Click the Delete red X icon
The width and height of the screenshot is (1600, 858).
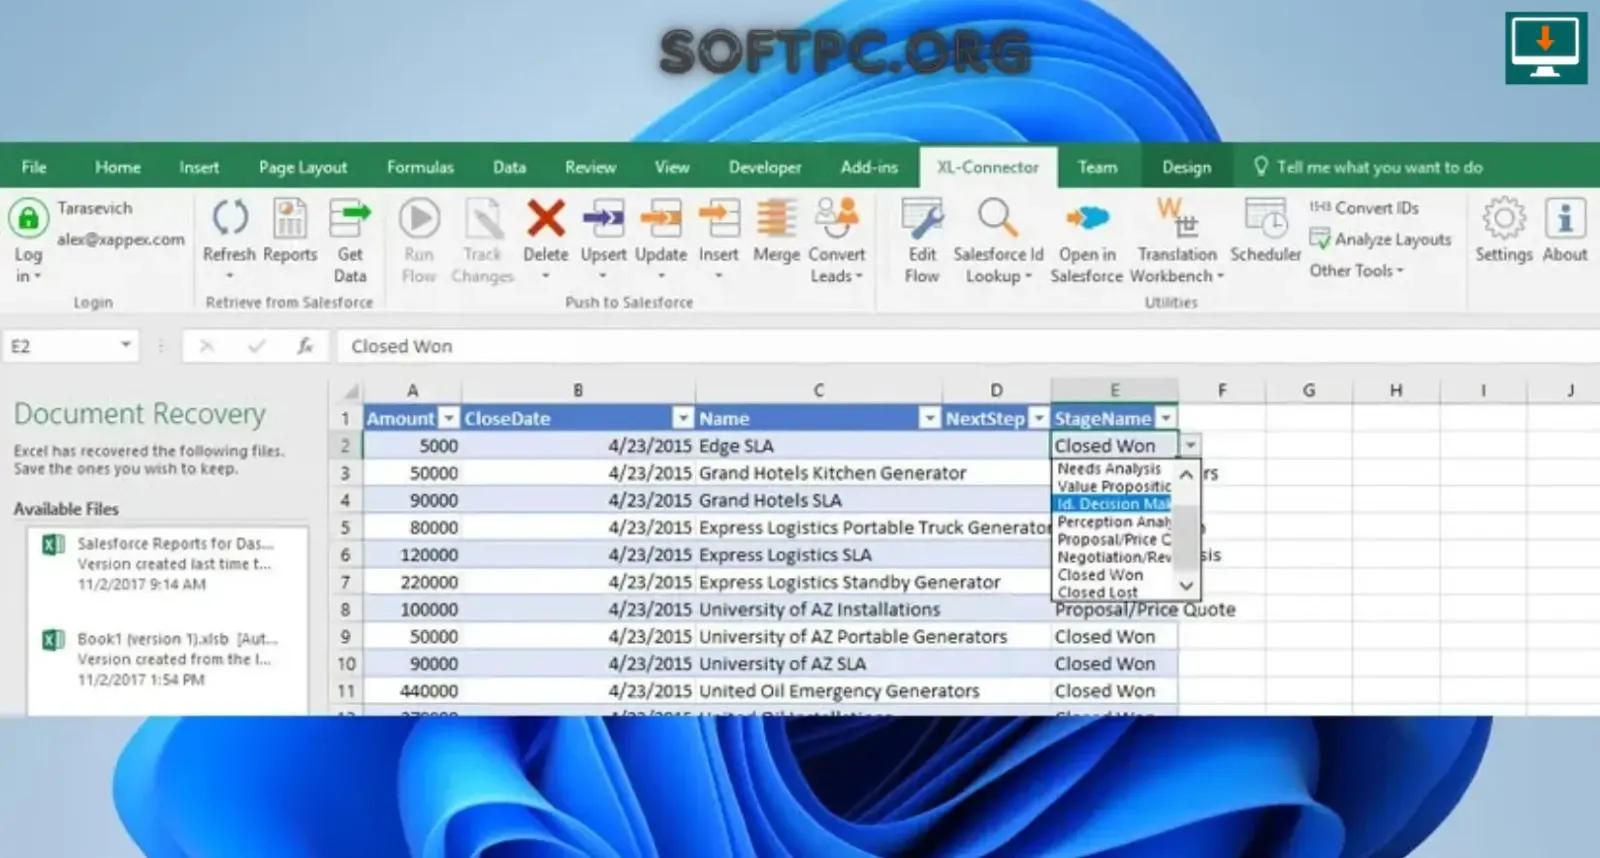[546, 217]
